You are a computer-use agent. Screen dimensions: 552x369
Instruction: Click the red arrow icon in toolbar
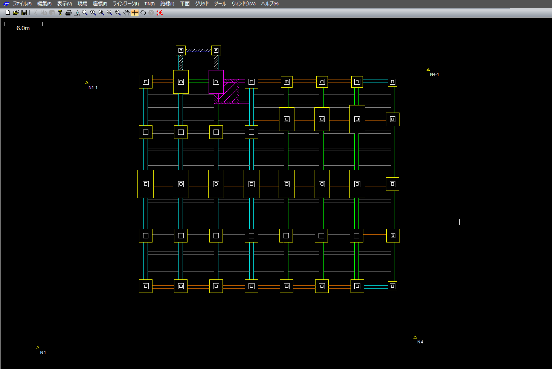click(160, 13)
